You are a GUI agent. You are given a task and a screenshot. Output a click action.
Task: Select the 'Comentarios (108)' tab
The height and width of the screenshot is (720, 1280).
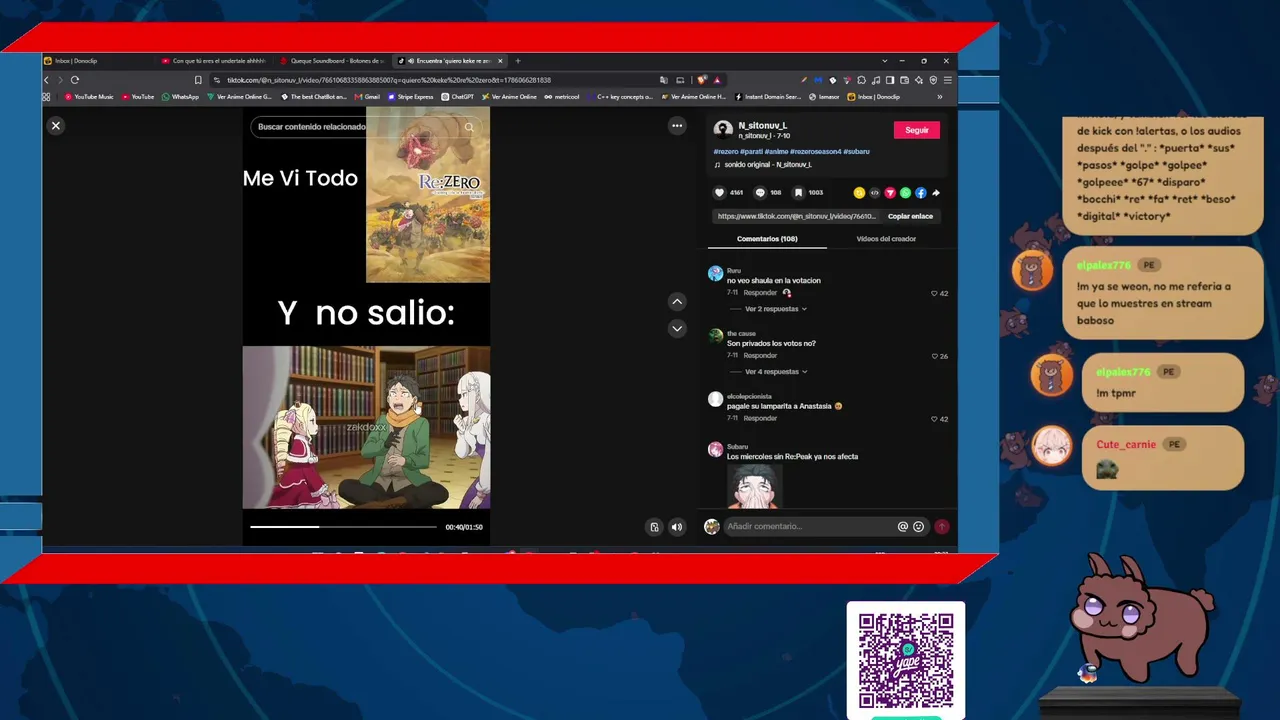[767, 239]
